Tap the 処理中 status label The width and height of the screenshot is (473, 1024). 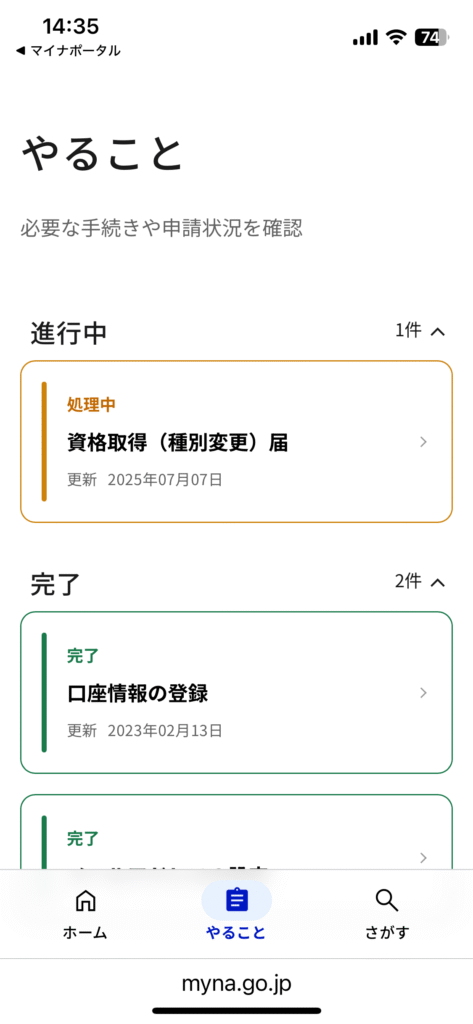91,405
